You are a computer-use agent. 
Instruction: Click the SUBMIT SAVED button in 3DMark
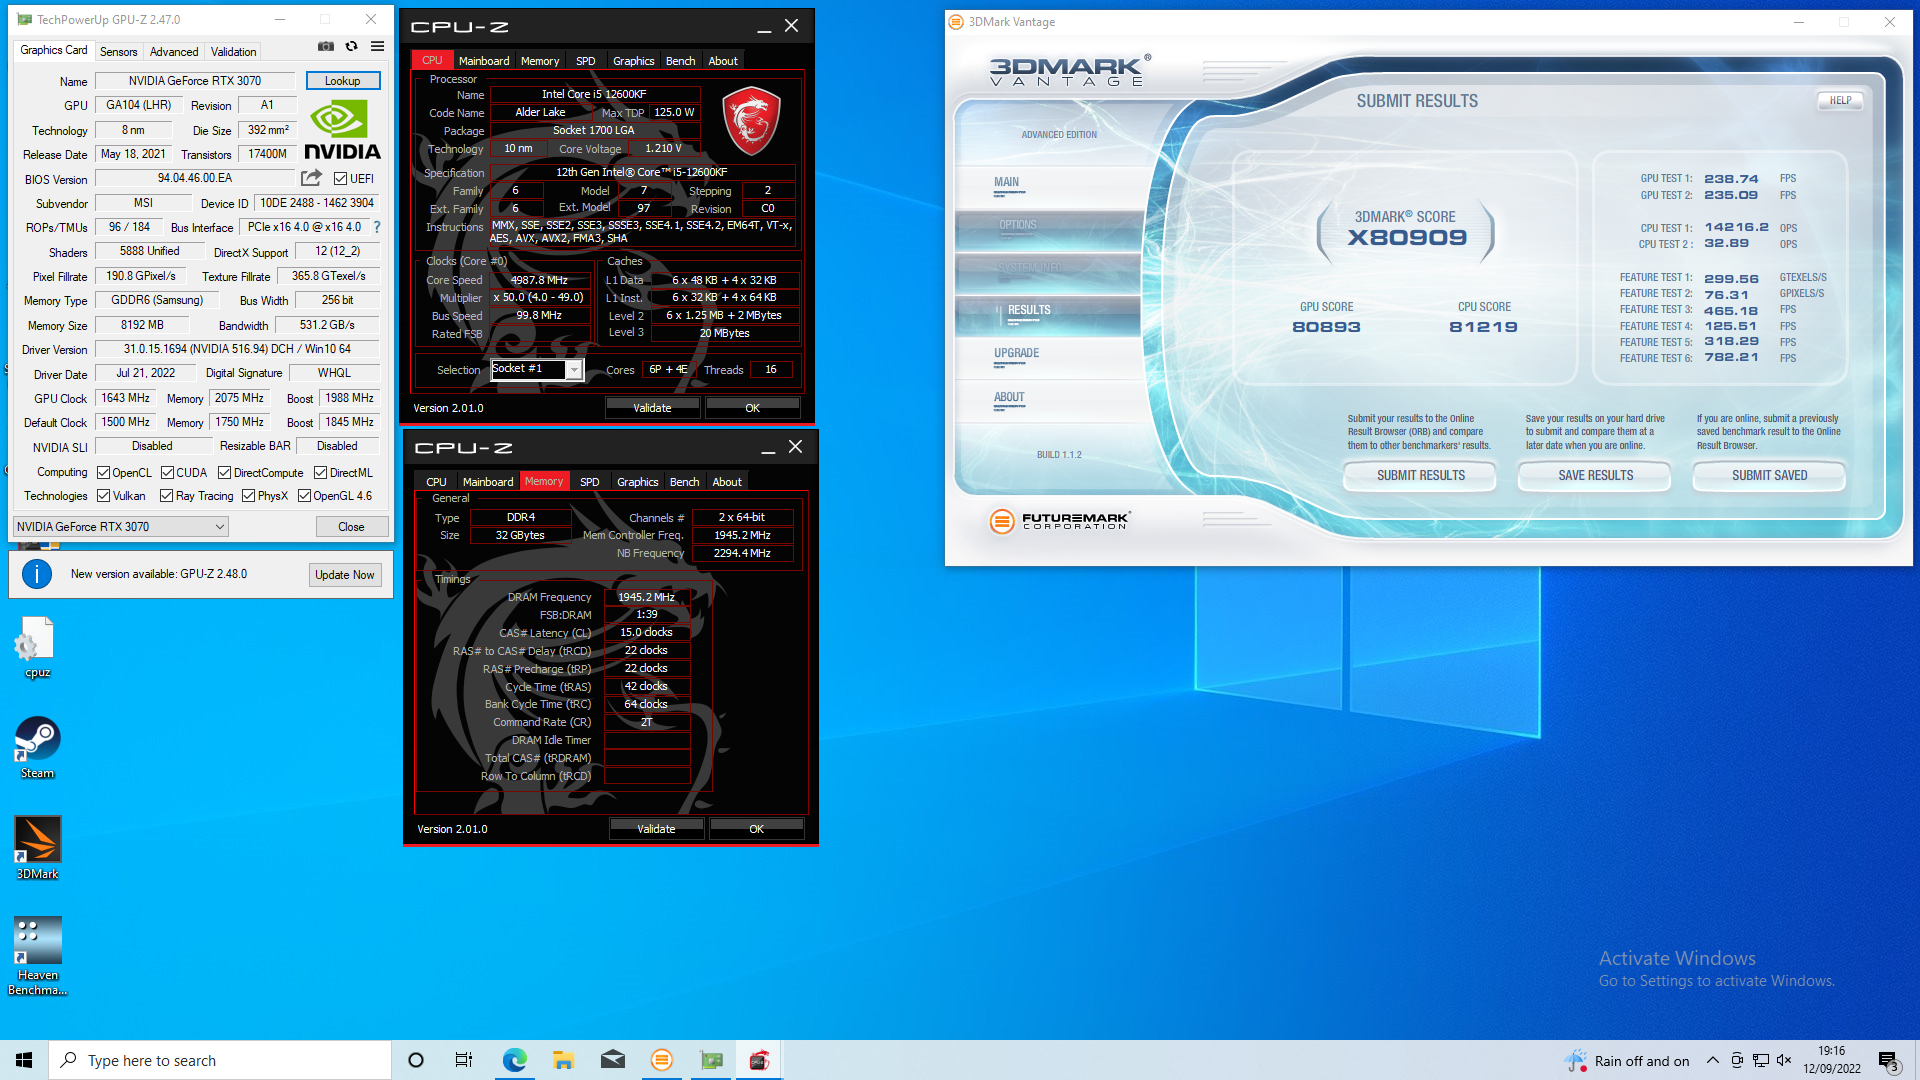point(1769,475)
